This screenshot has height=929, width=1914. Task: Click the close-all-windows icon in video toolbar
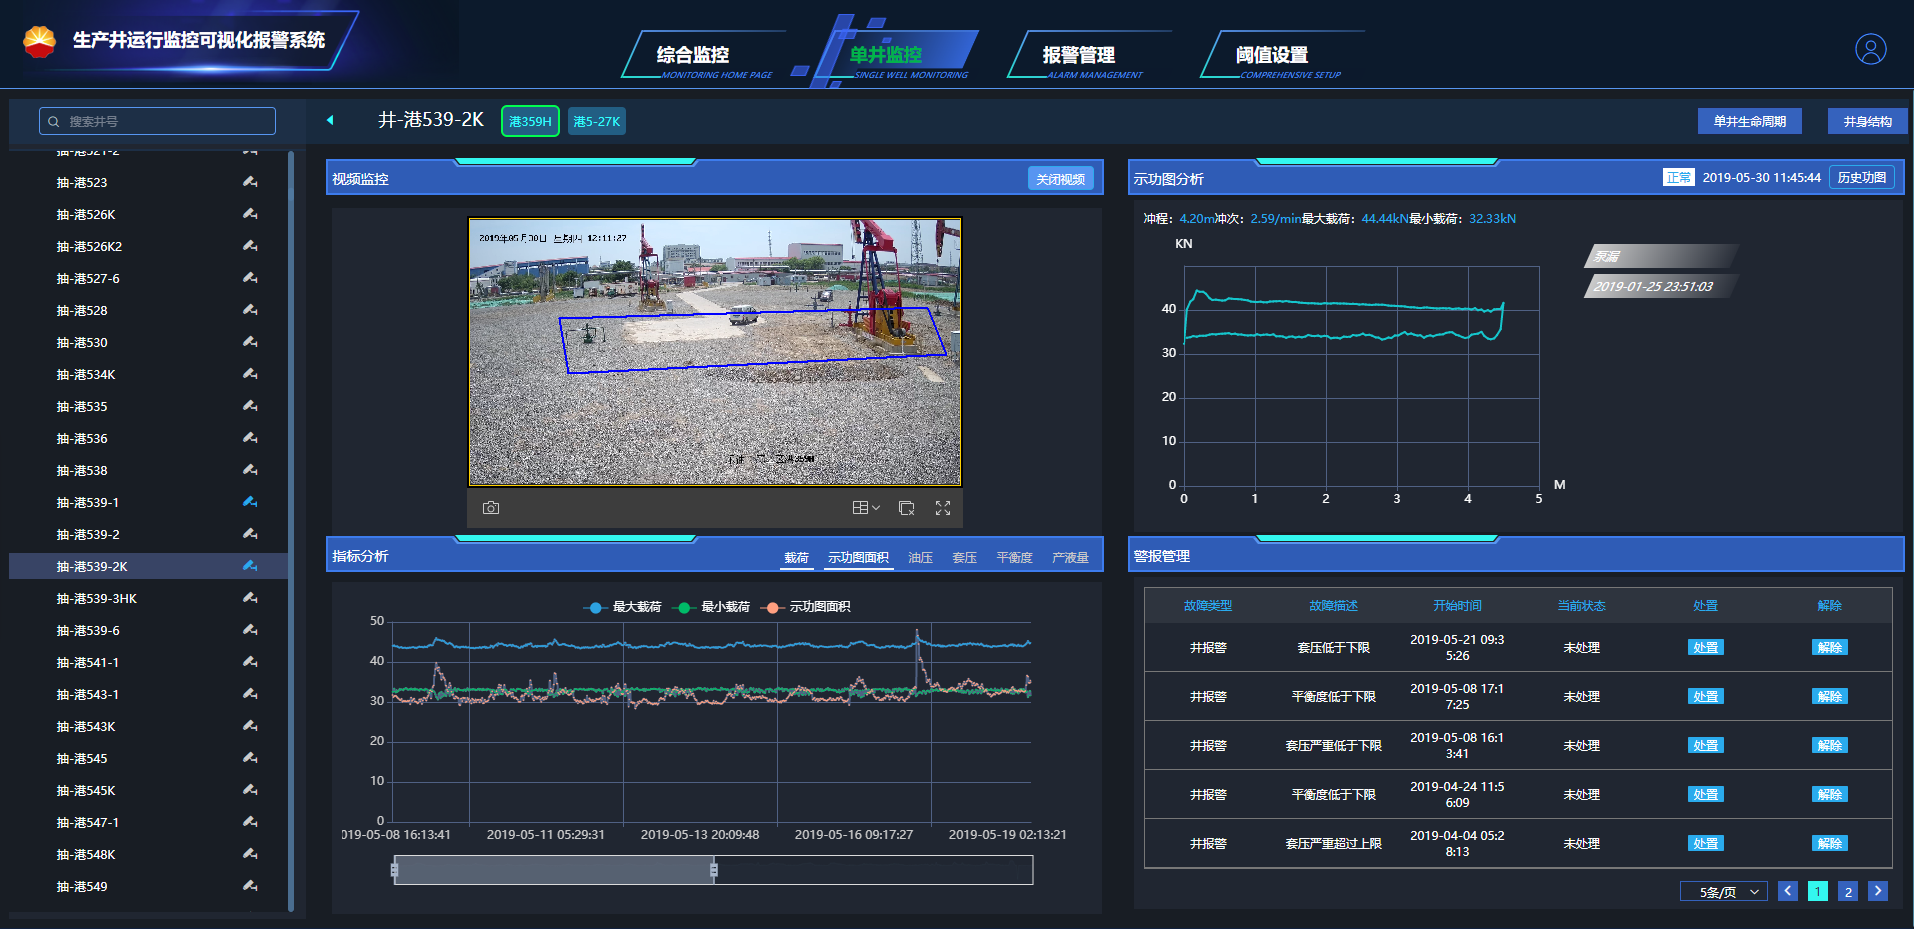pos(906,508)
